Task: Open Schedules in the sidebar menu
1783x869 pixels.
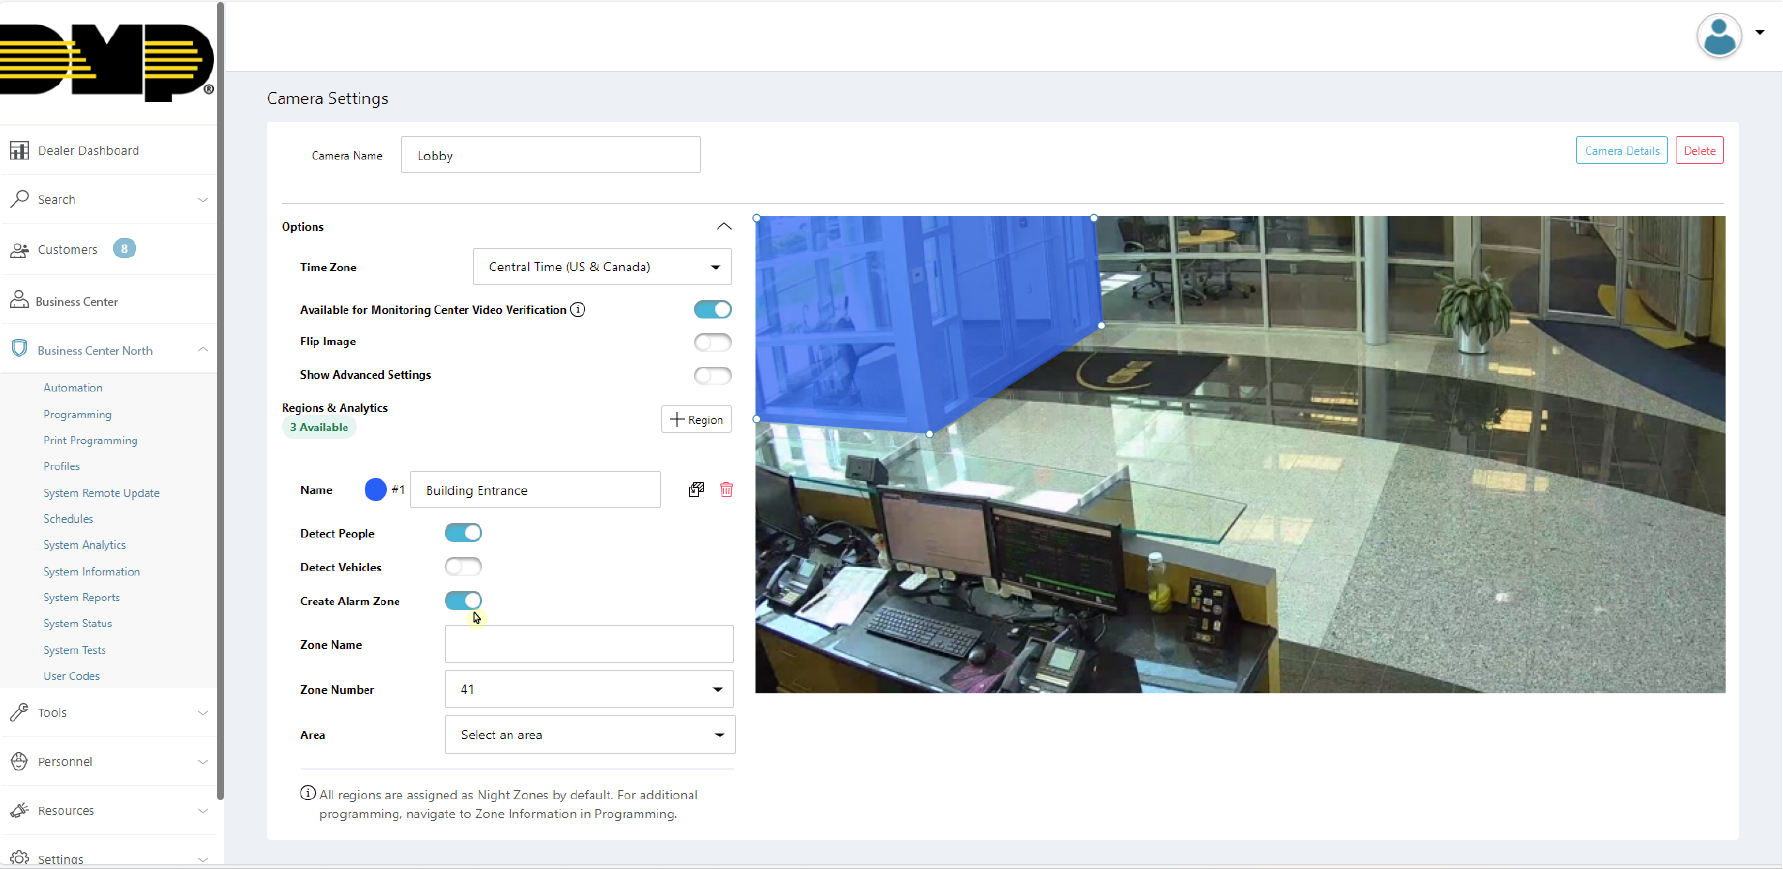Action: coord(68,519)
